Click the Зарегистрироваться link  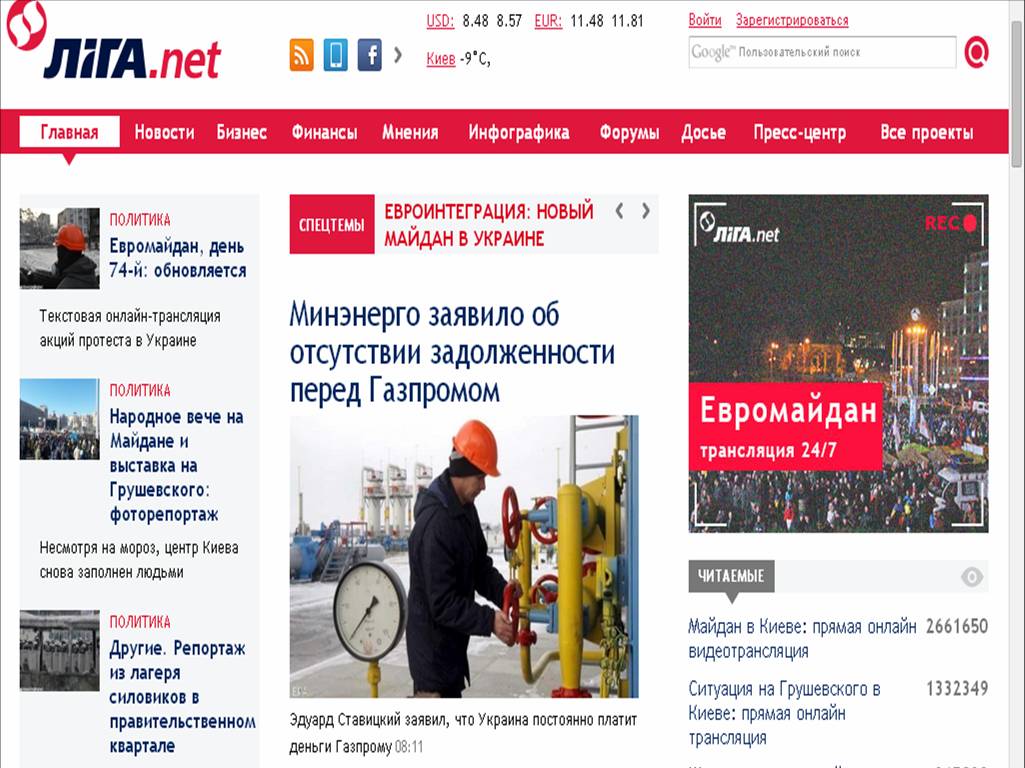pos(792,20)
